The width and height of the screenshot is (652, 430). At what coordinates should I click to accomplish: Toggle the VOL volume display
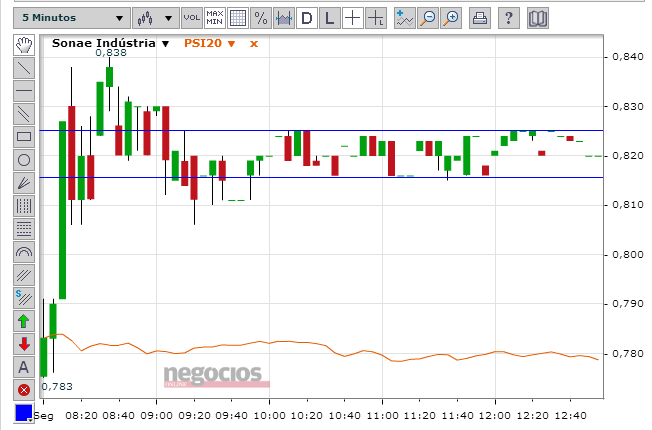coord(192,18)
